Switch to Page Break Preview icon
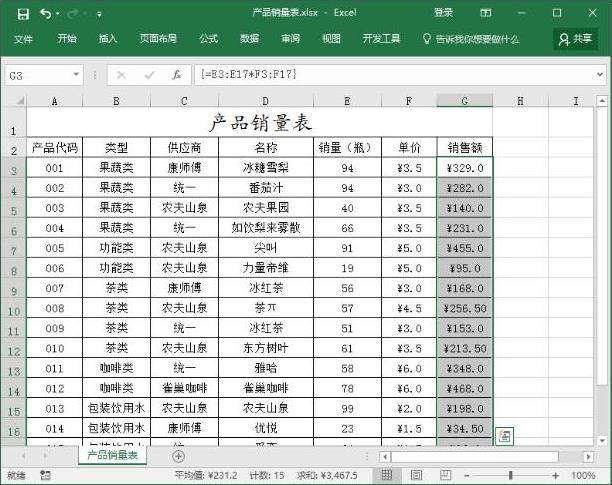This screenshot has width=612, height=485. 445,475
